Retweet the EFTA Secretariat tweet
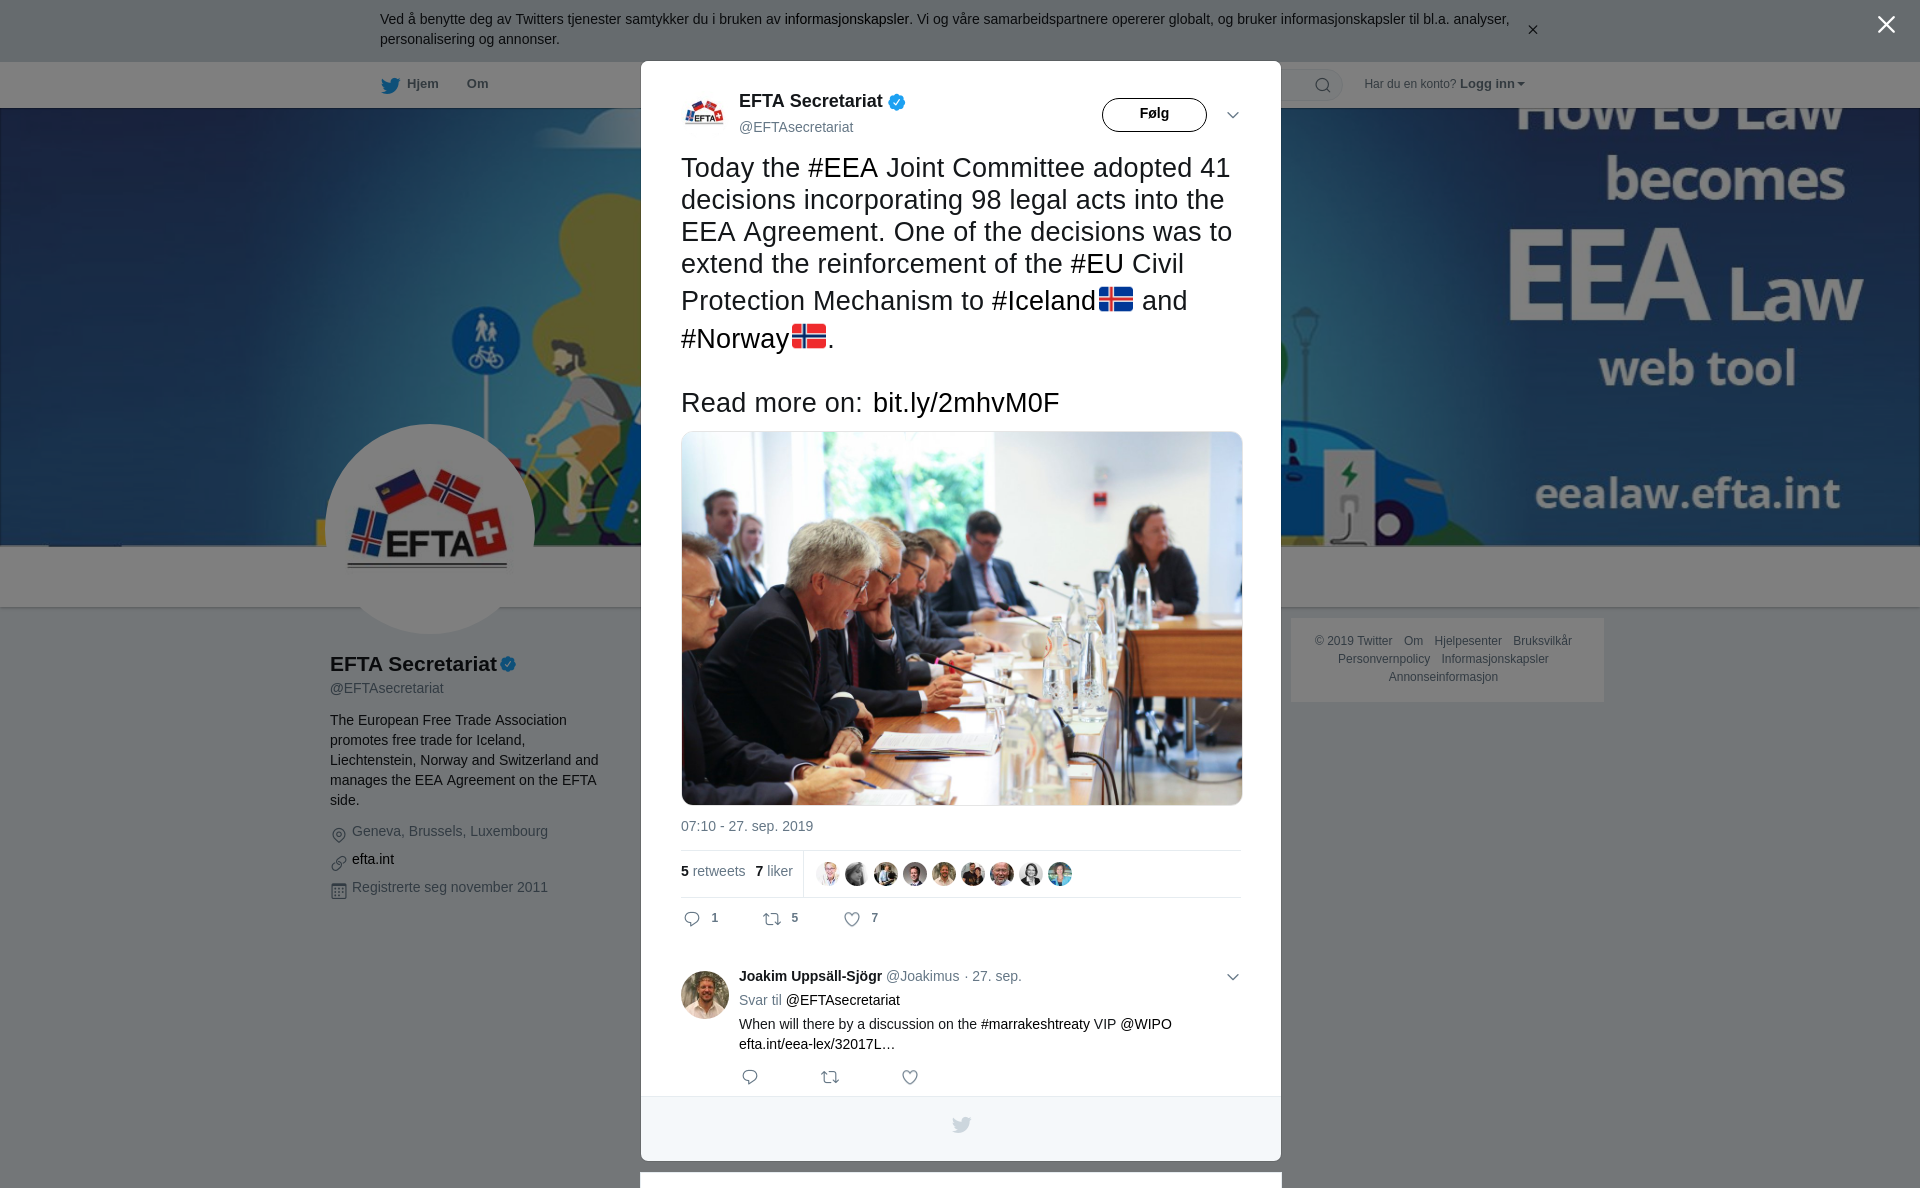This screenshot has height=1188, width=1920. point(772,919)
